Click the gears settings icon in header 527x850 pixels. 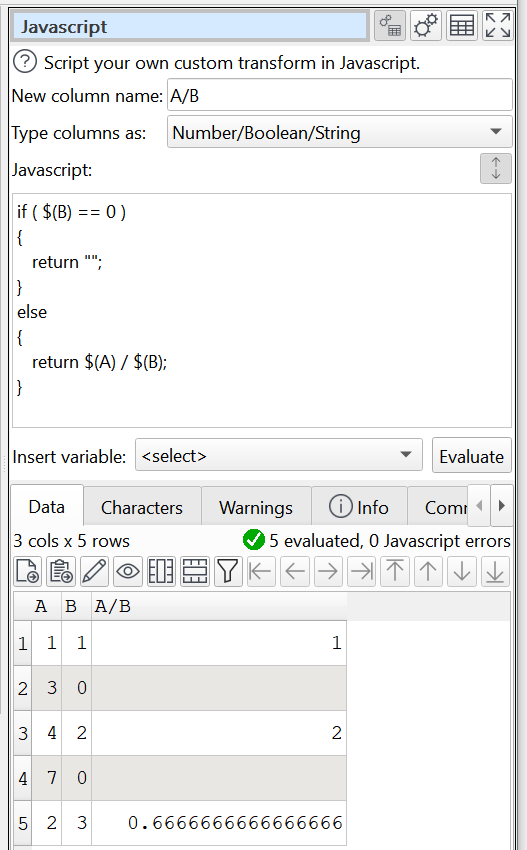(426, 25)
